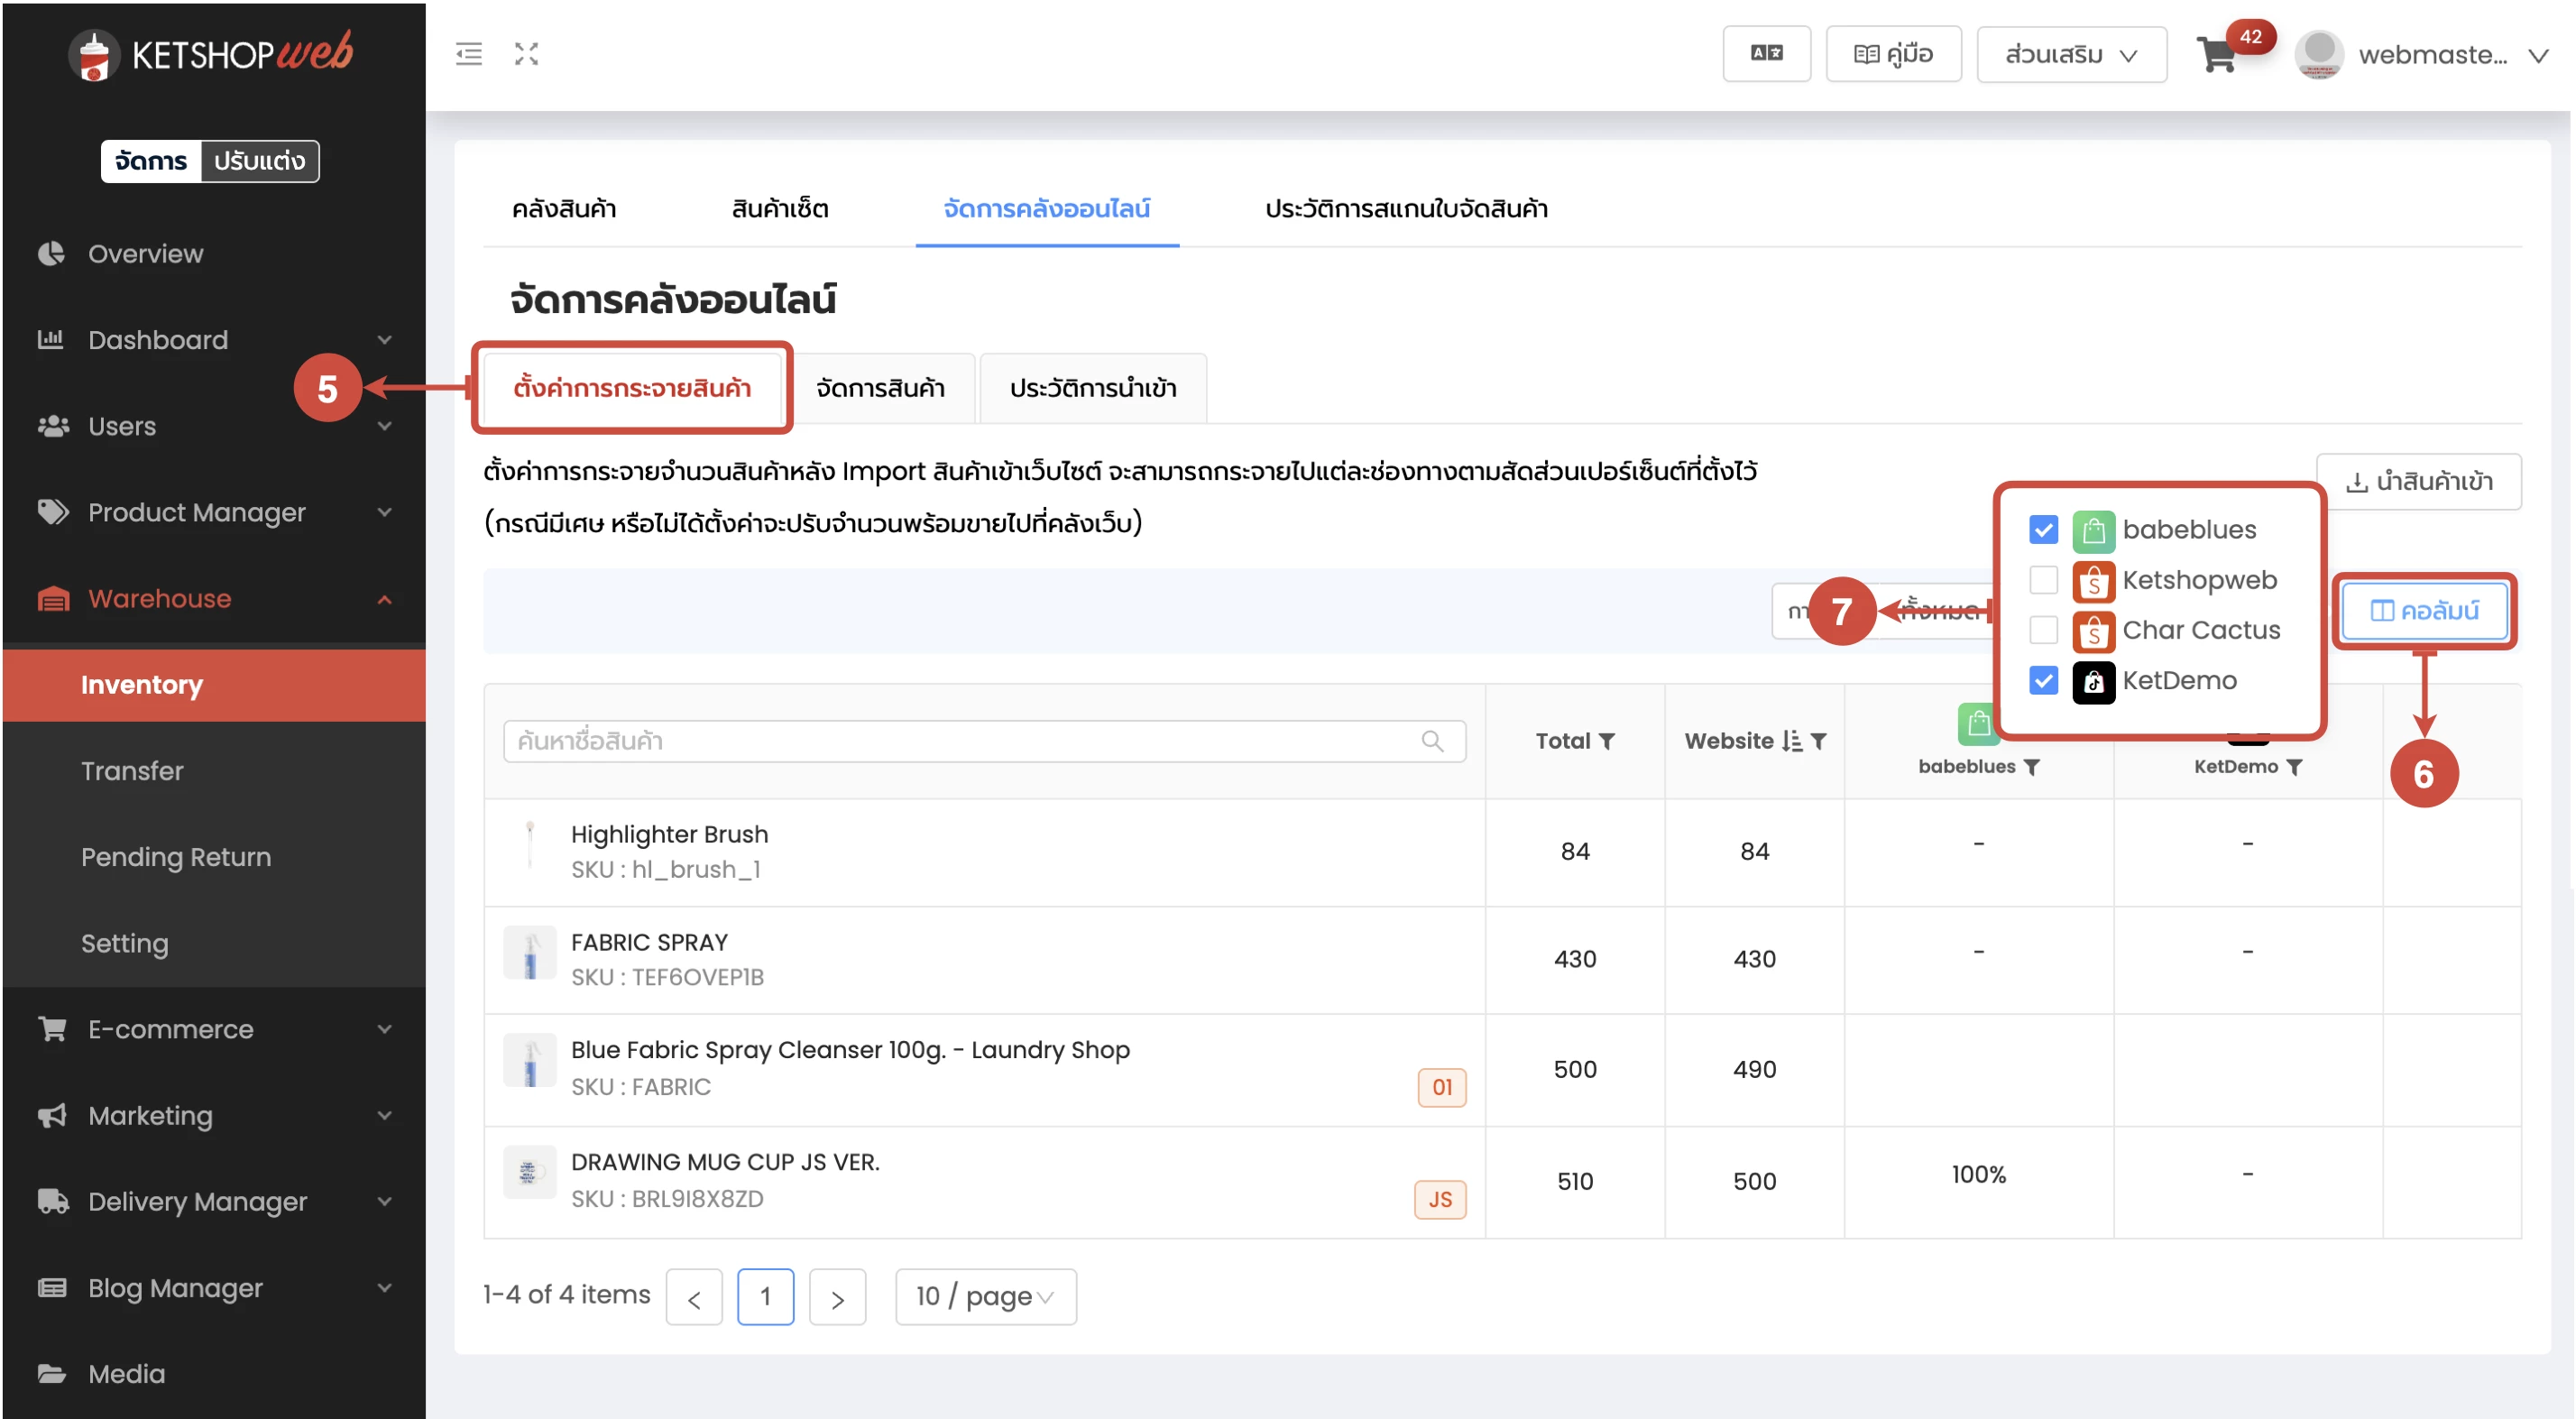
Task: Collapse the sidebar menu icon
Action: click(468, 54)
